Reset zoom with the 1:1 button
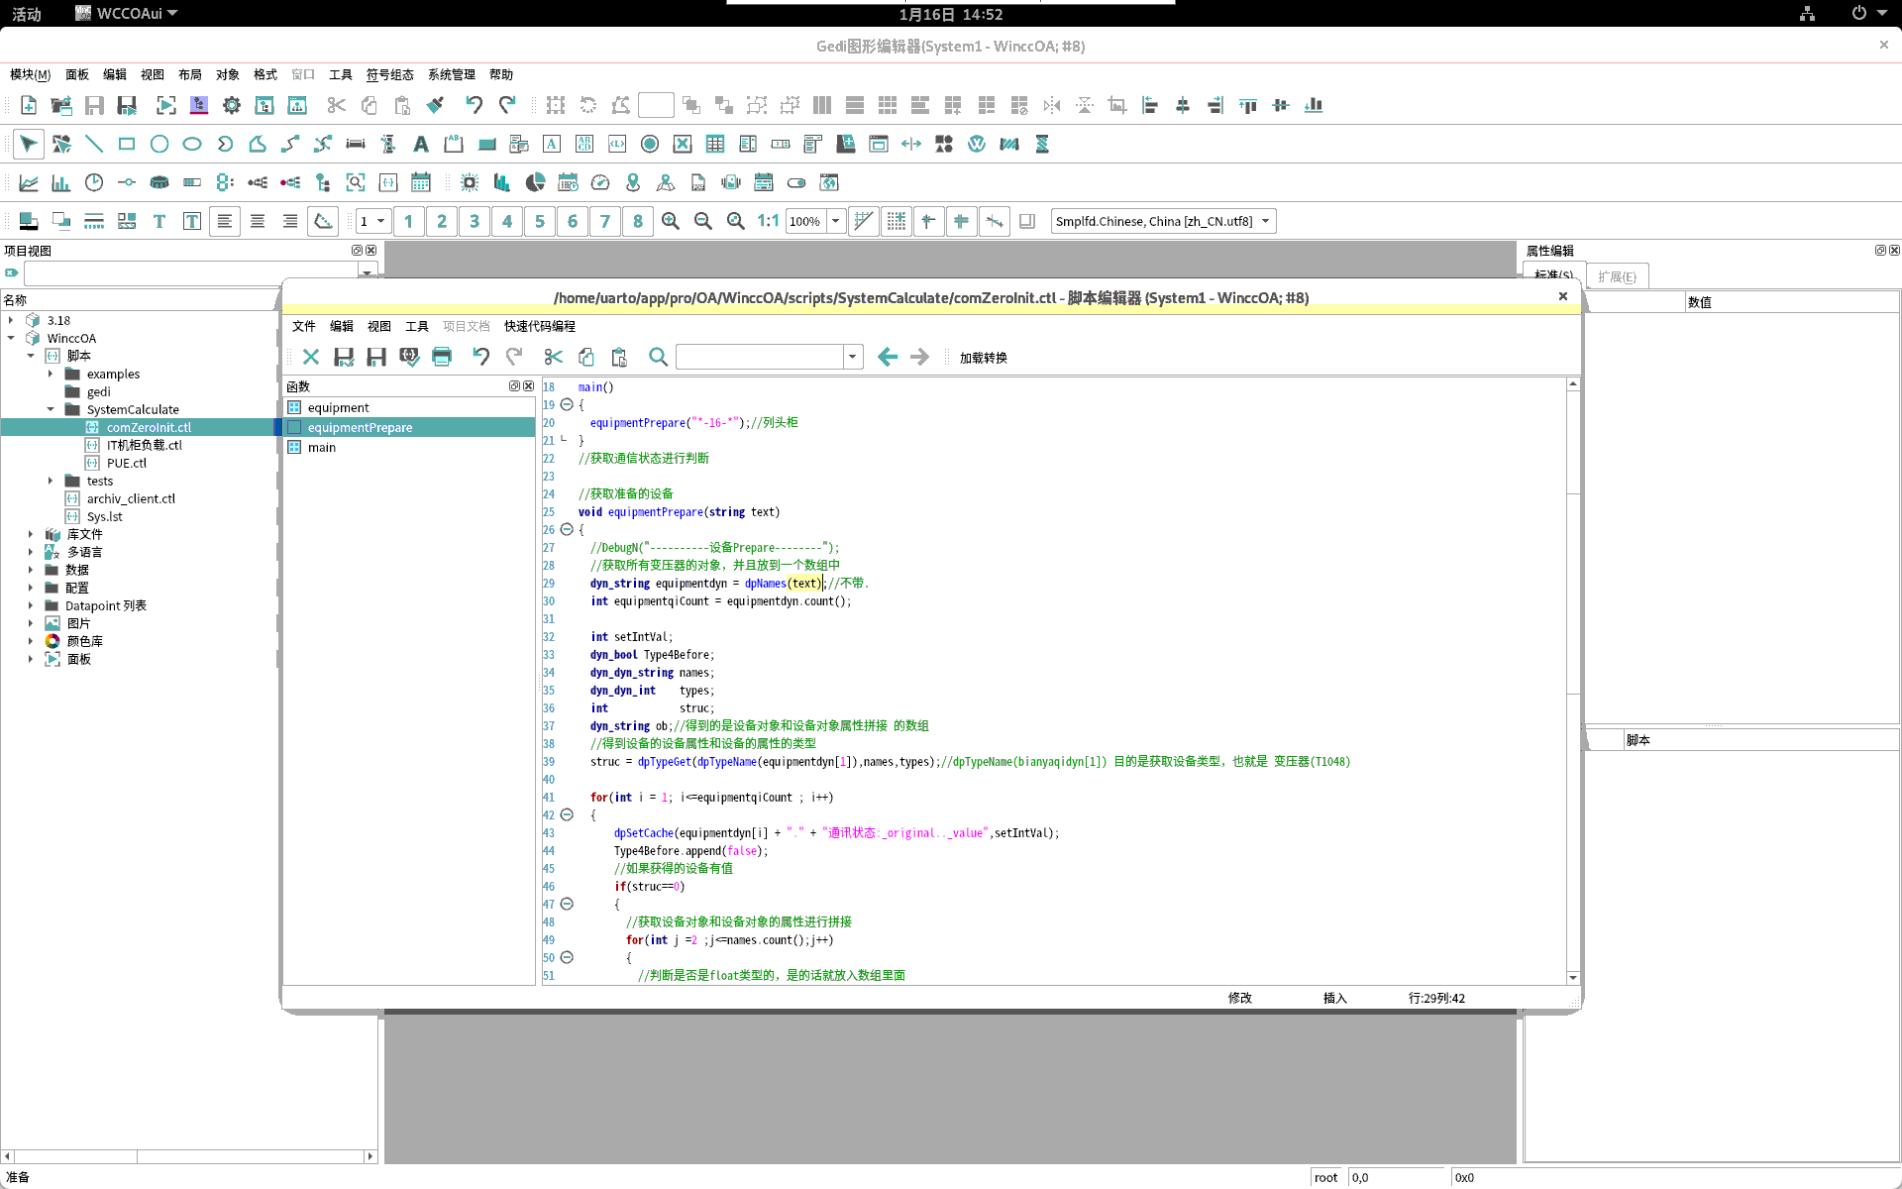The image size is (1902, 1189). pos(768,221)
